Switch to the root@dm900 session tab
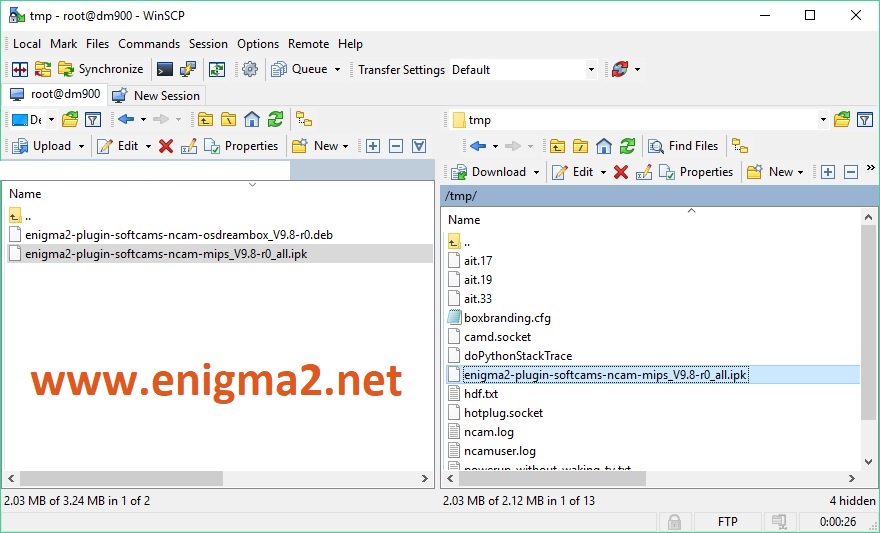This screenshot has height=533, width=880. [56, 94]
